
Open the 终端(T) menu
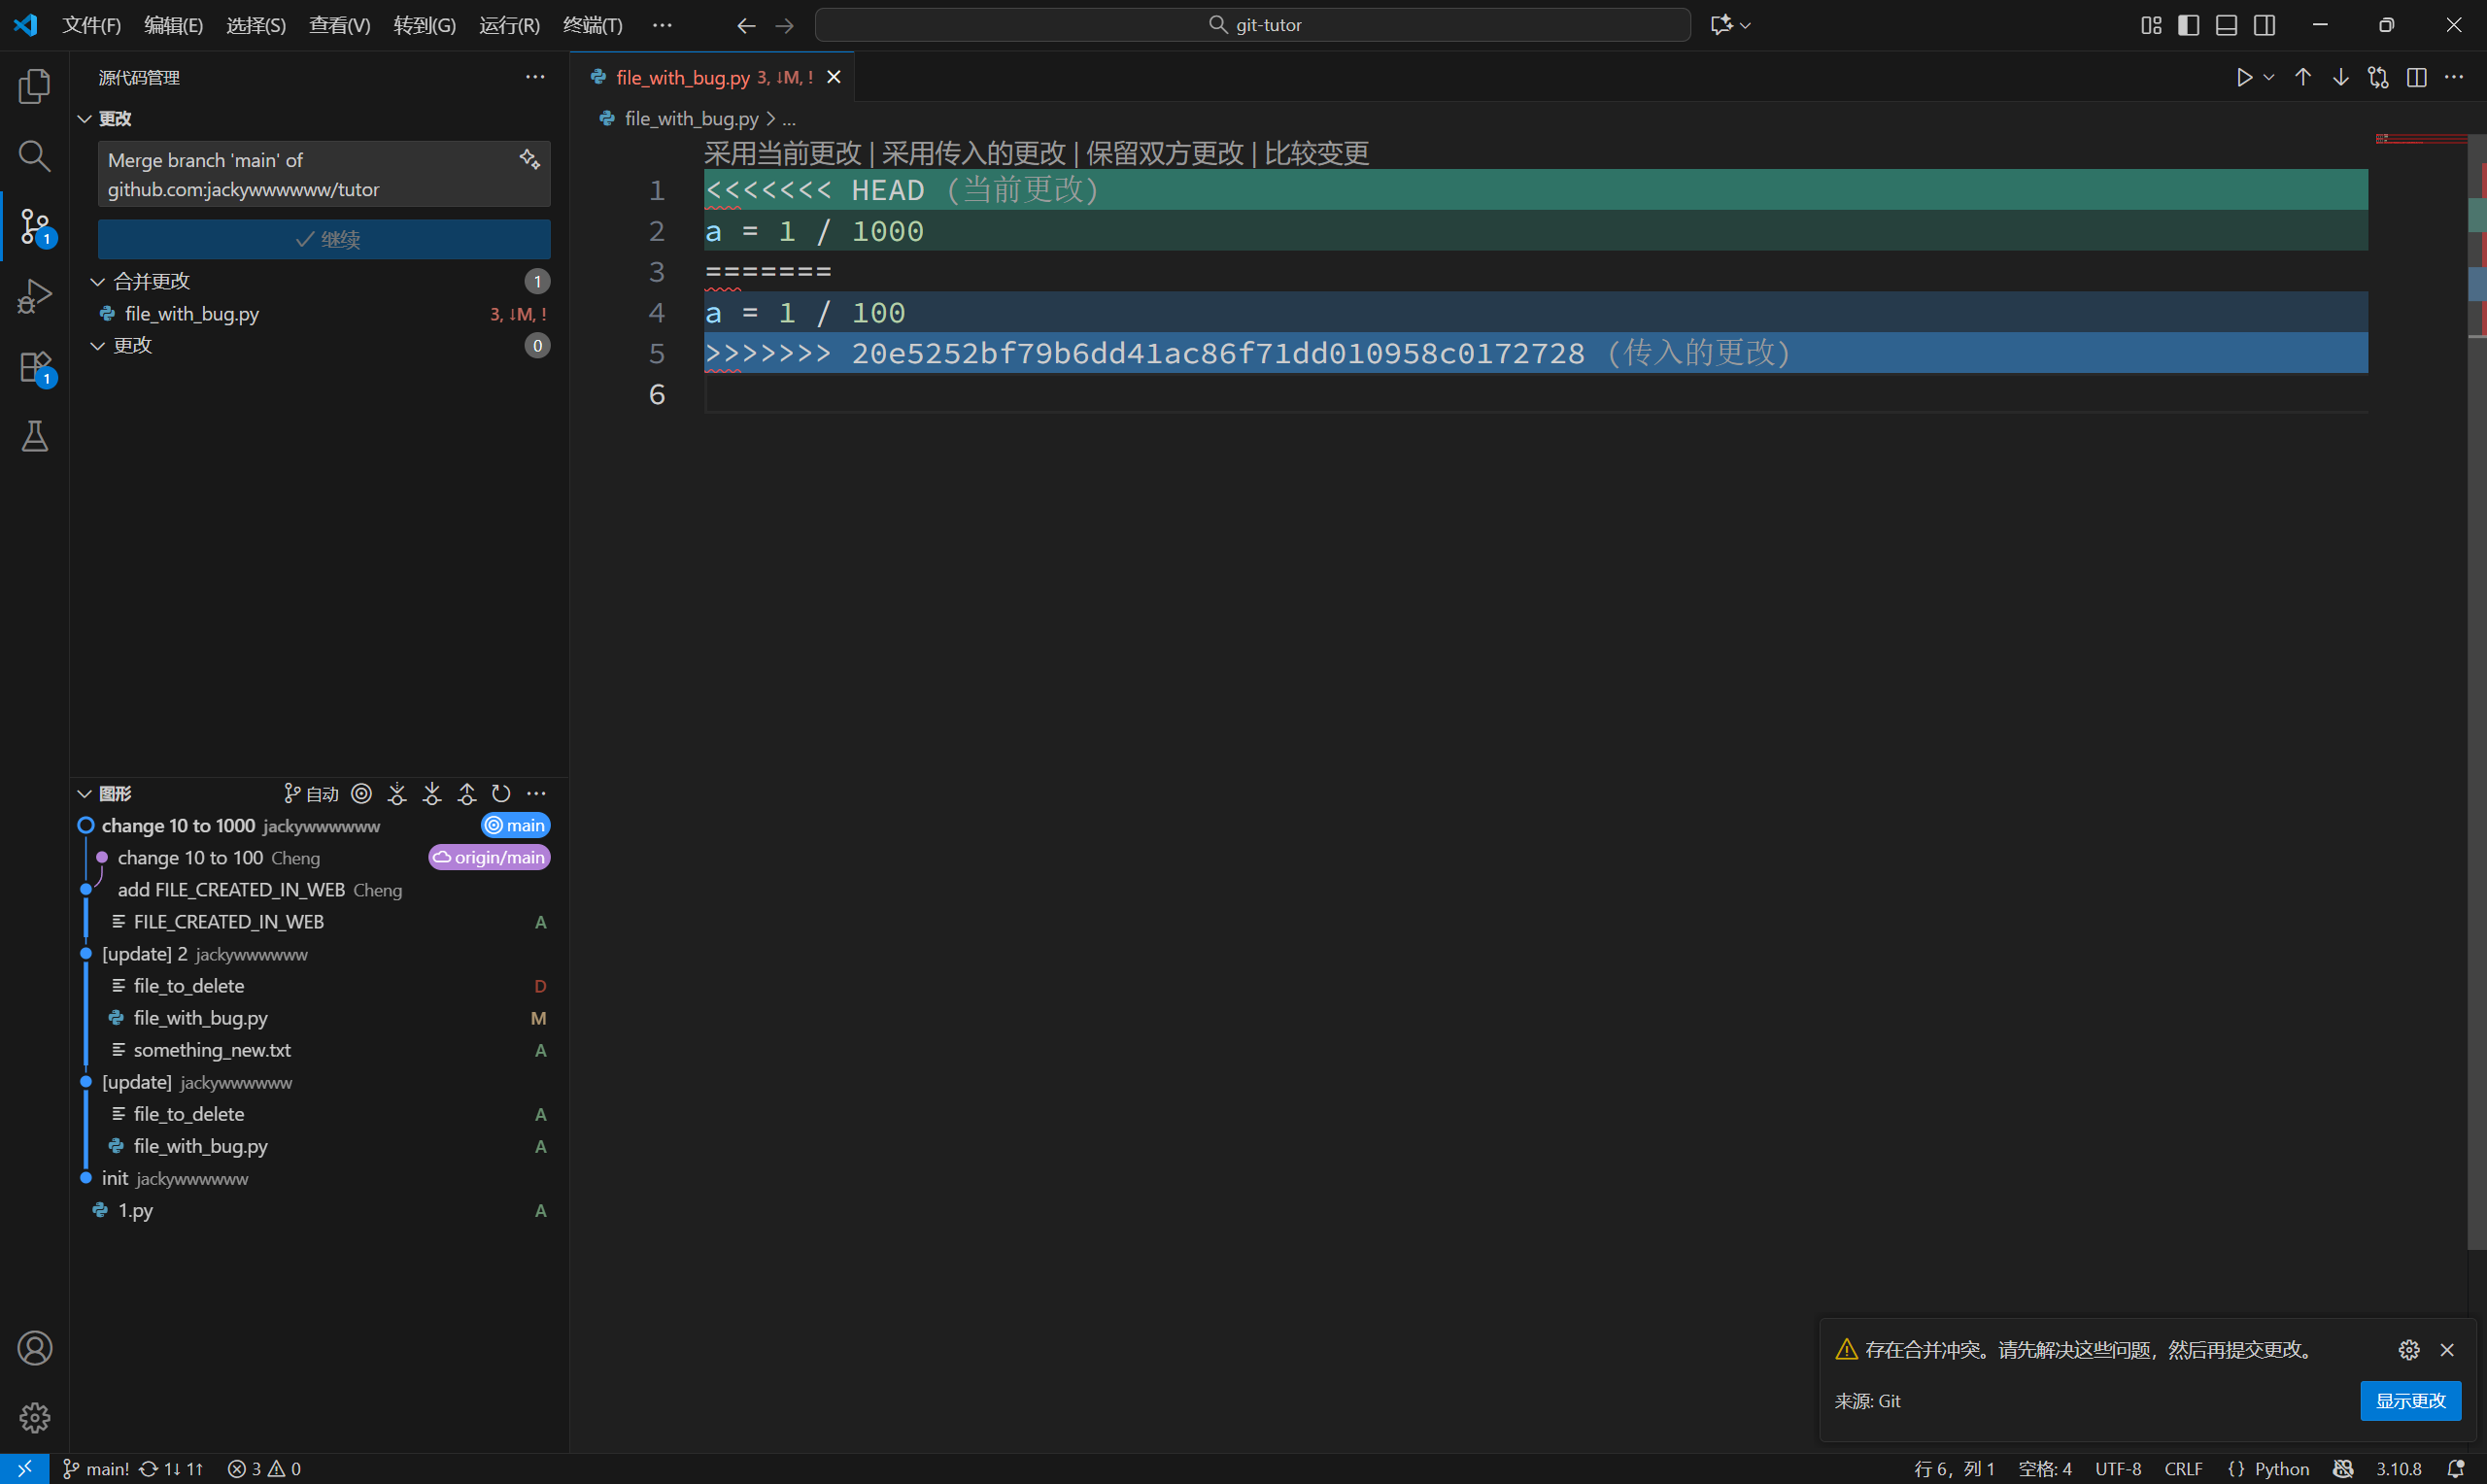pos(592,25)
